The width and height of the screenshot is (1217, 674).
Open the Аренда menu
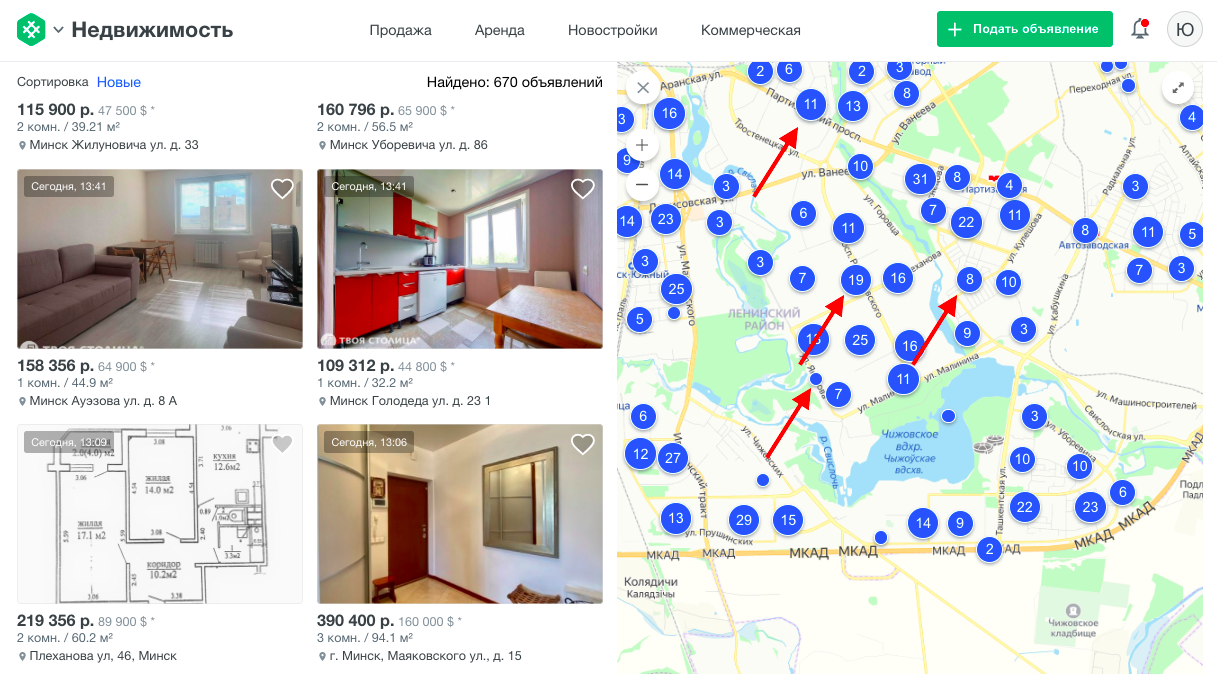click(x=500, y=30)
